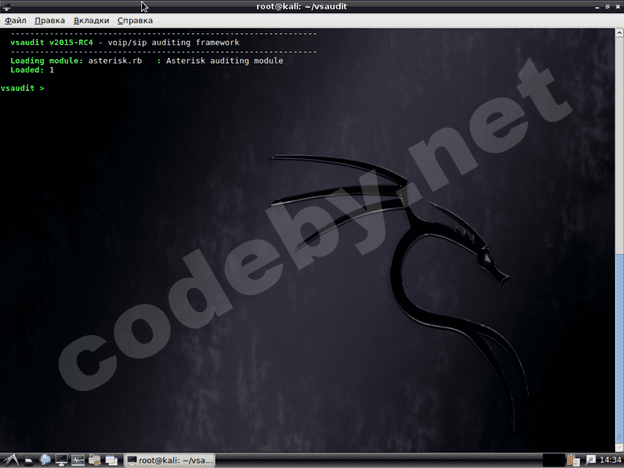Click the 'Loaded: 1' line

[32, 70]
